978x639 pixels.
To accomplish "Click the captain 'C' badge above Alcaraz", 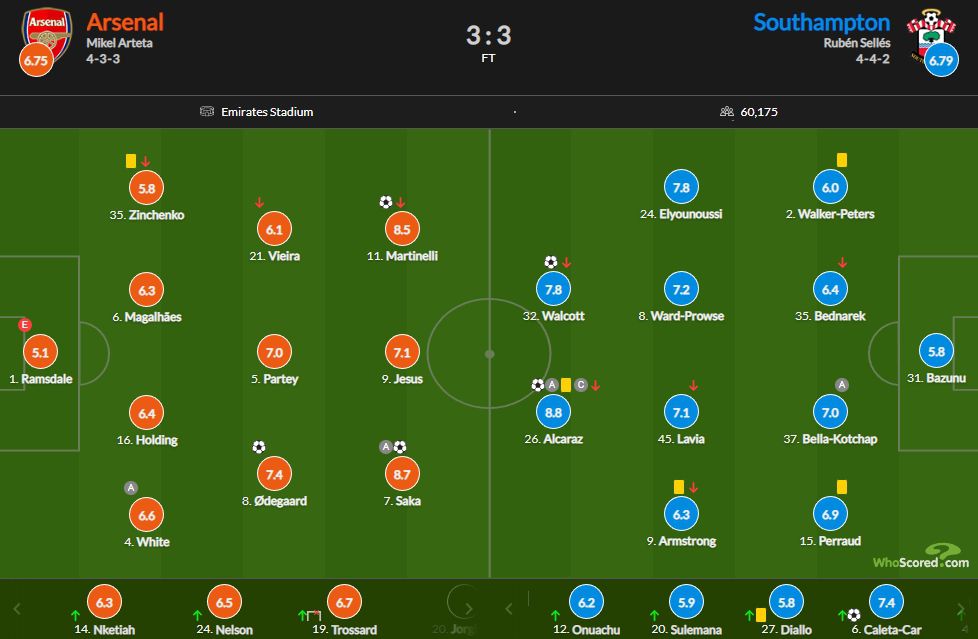I will pos(581,385).
